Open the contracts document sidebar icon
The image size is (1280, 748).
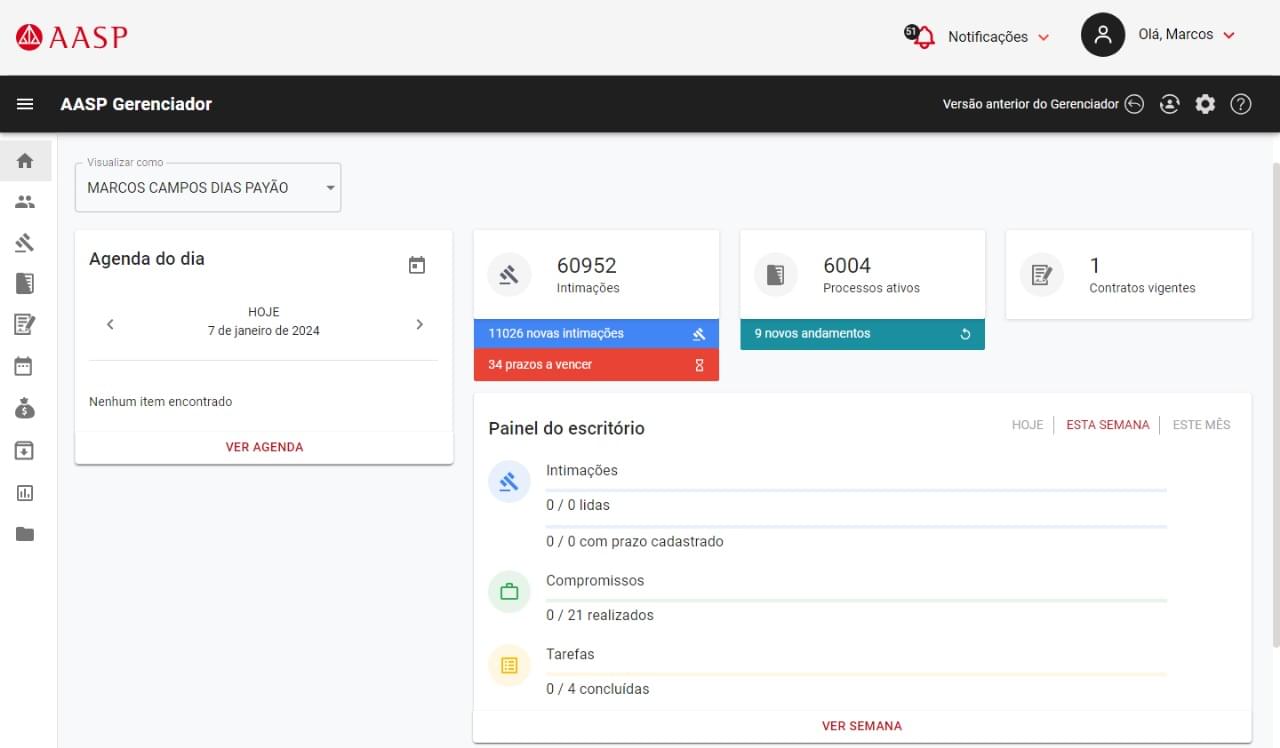(x=25, y=324)
